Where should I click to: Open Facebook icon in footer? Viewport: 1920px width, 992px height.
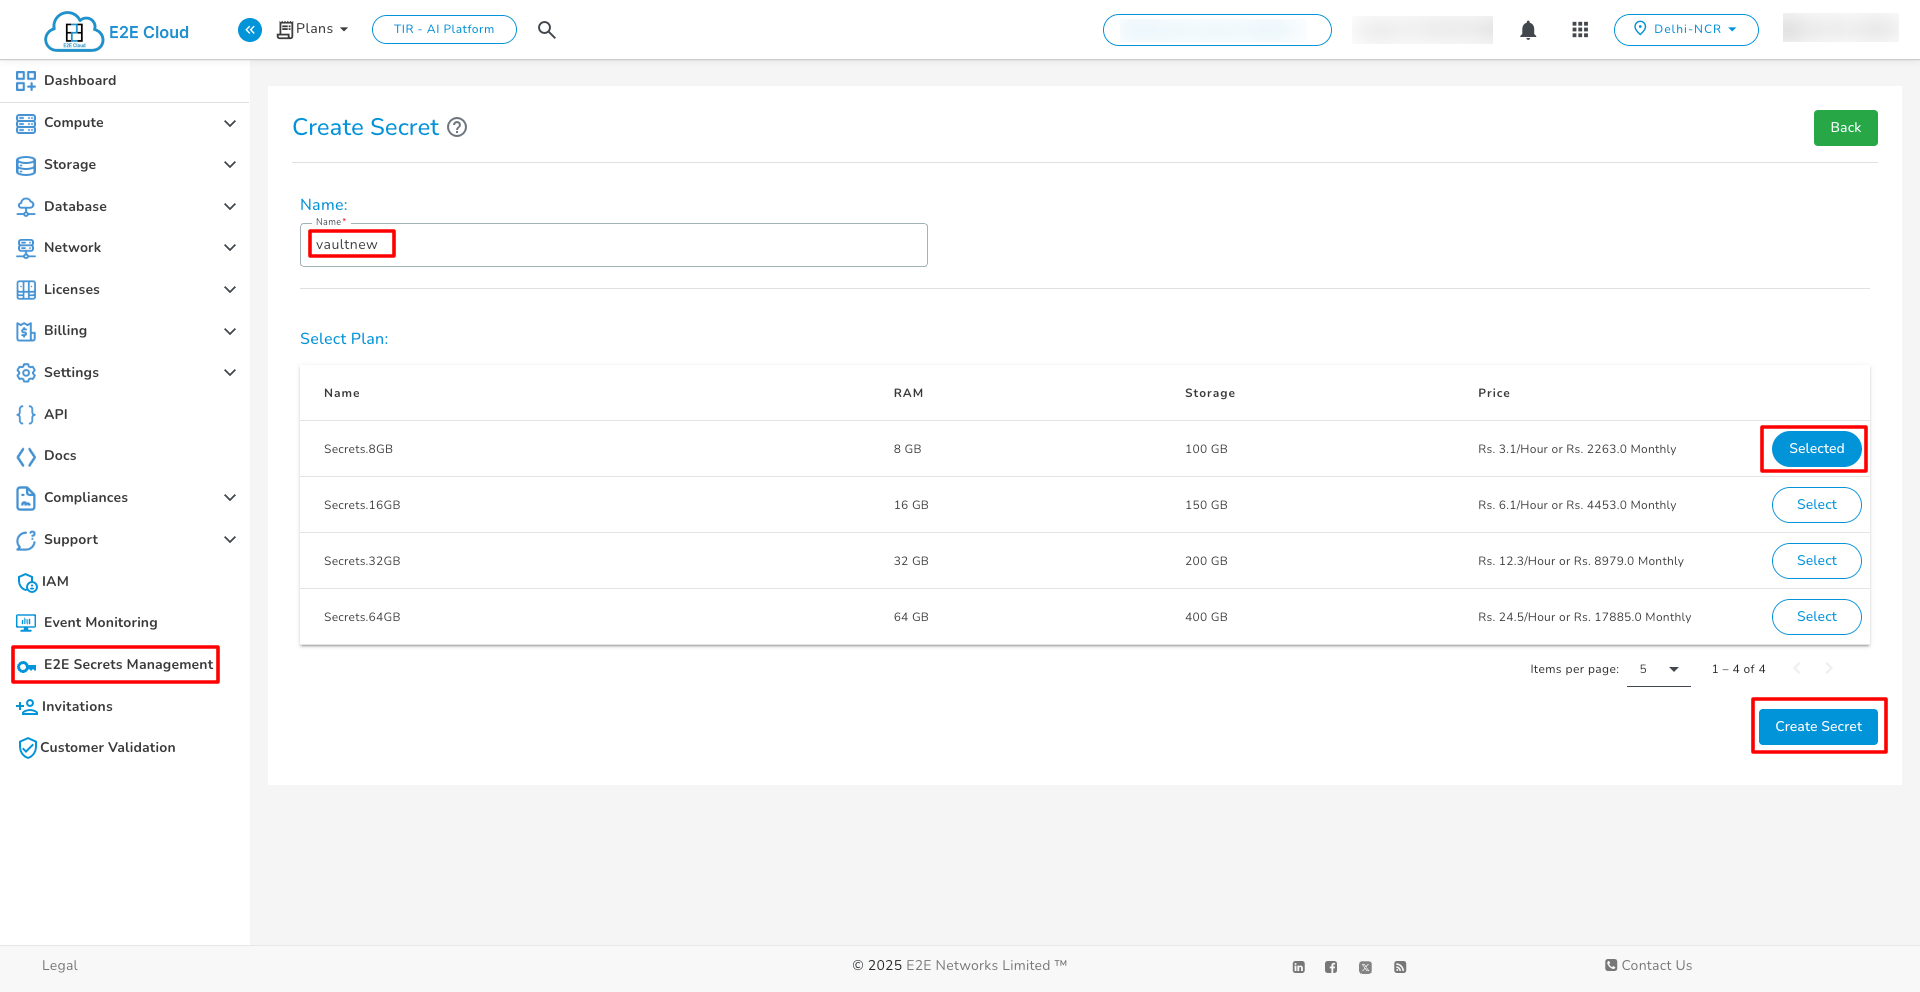pos(1331,967)
